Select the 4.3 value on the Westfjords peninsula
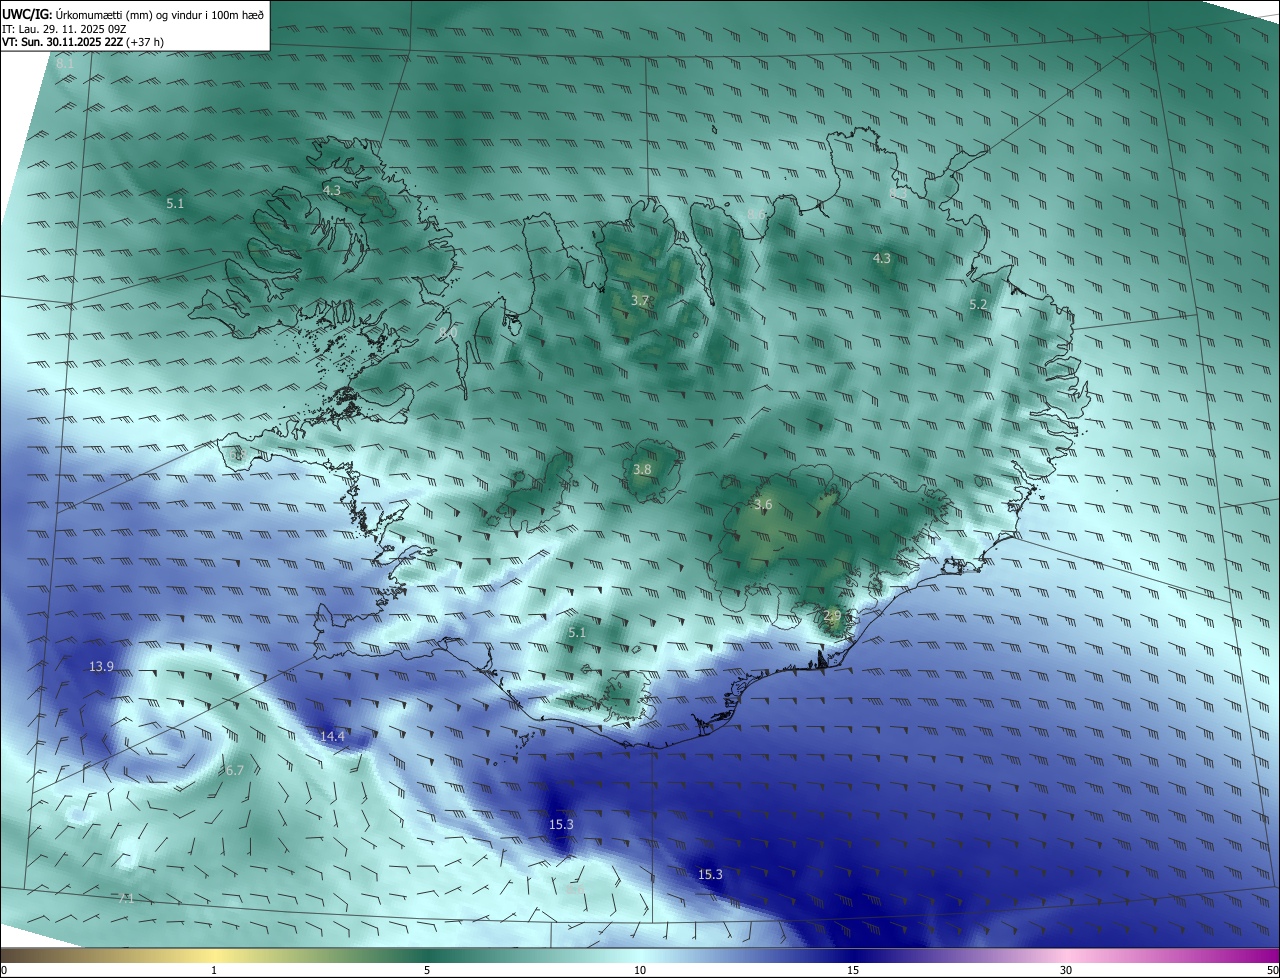1280x978 pixels. pos(332,190)
